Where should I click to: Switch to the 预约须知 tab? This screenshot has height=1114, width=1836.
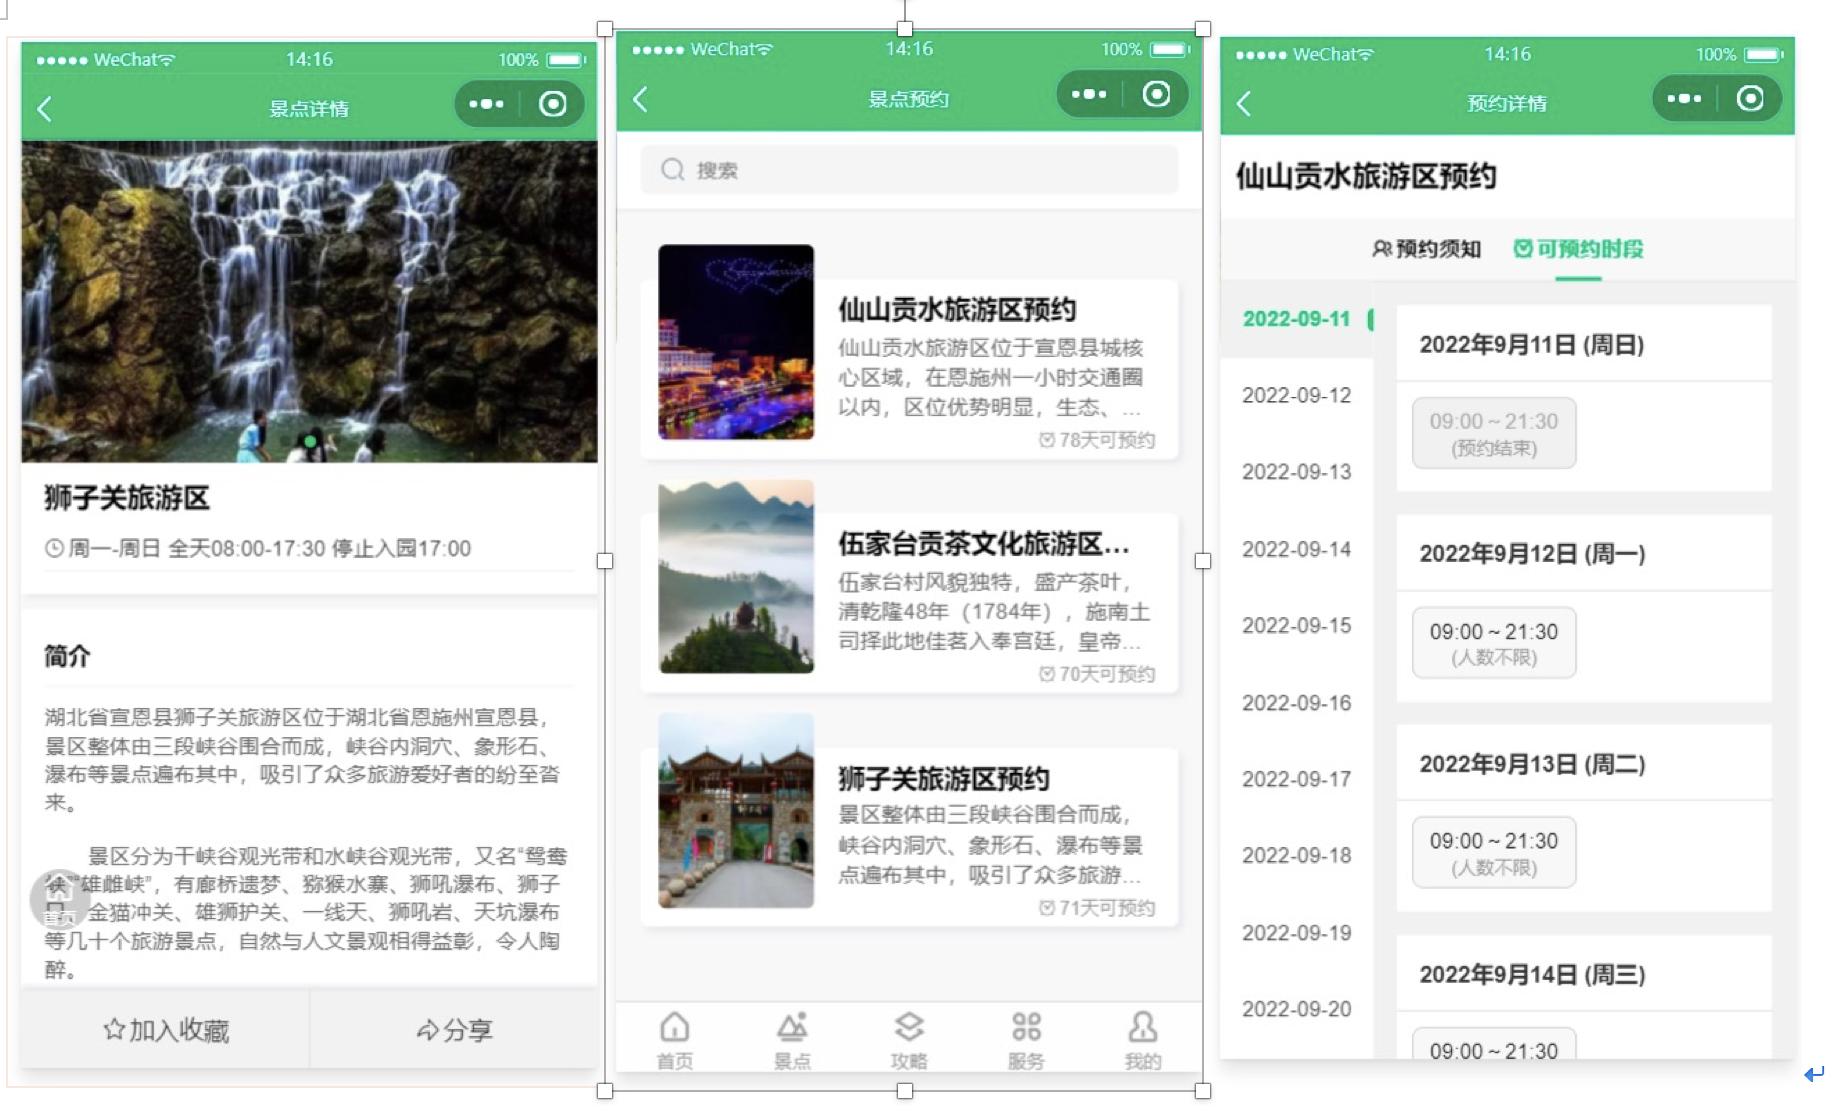pyautogui.click(x=1426, y=250)
